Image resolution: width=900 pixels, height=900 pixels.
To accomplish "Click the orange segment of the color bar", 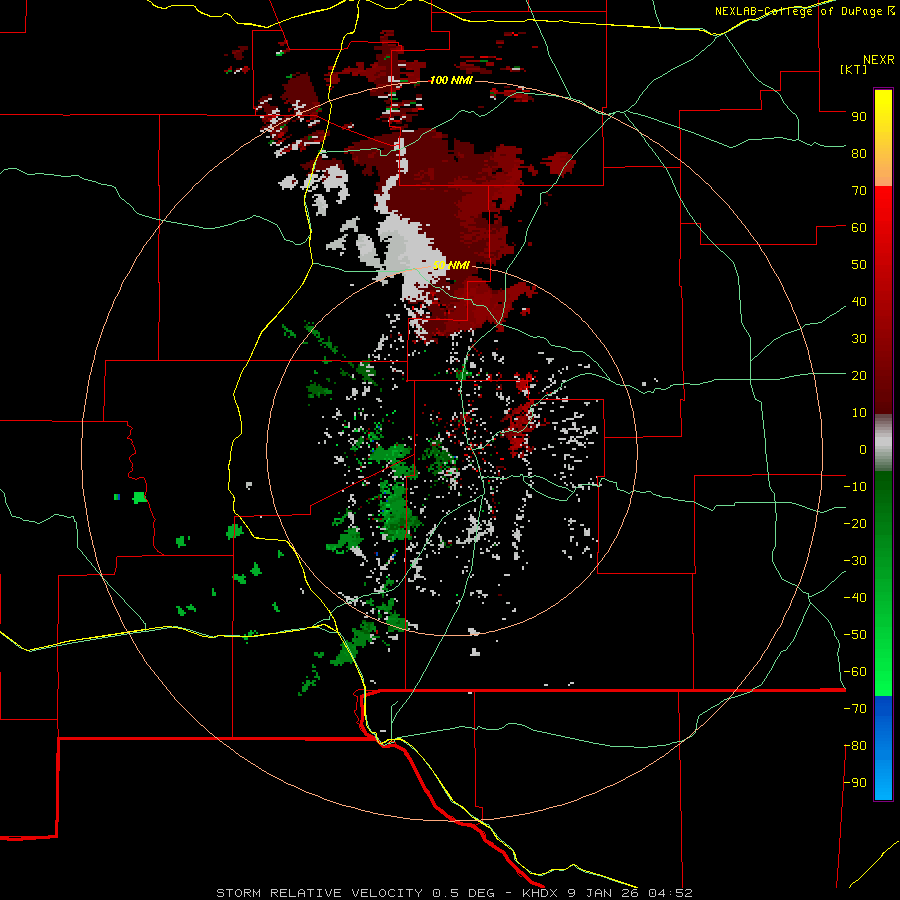I will coord(883,170).
